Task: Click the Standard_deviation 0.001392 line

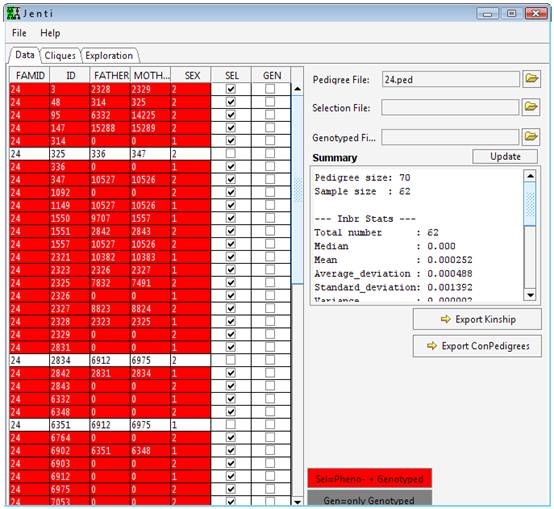Action: pos(393,287)
